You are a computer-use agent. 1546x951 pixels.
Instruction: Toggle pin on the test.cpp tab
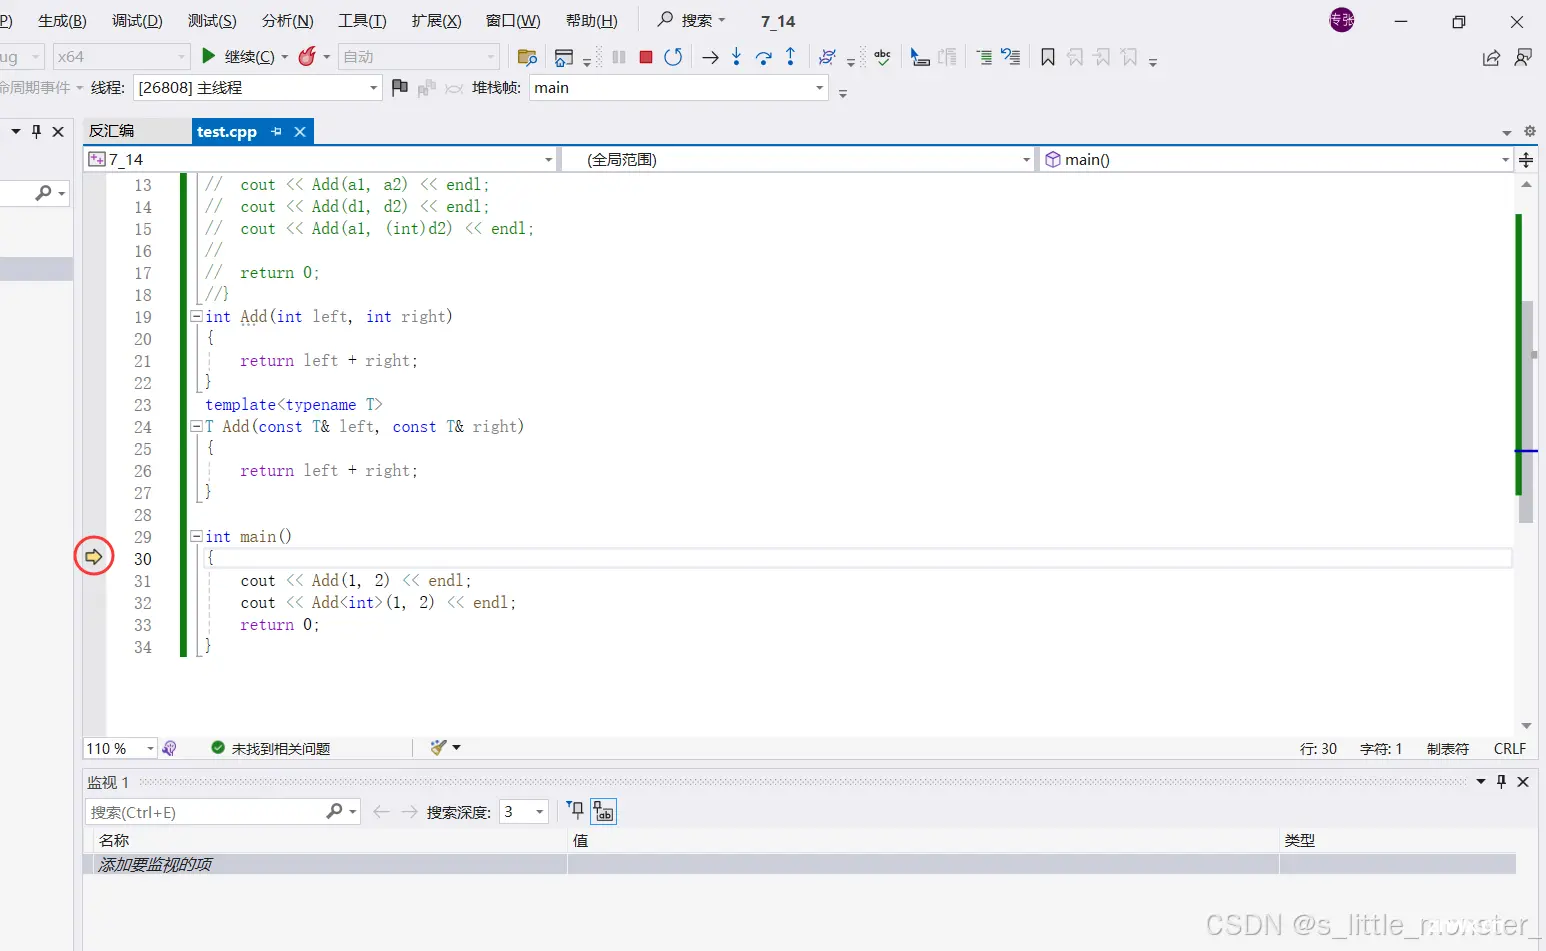[x=276, y=131]
